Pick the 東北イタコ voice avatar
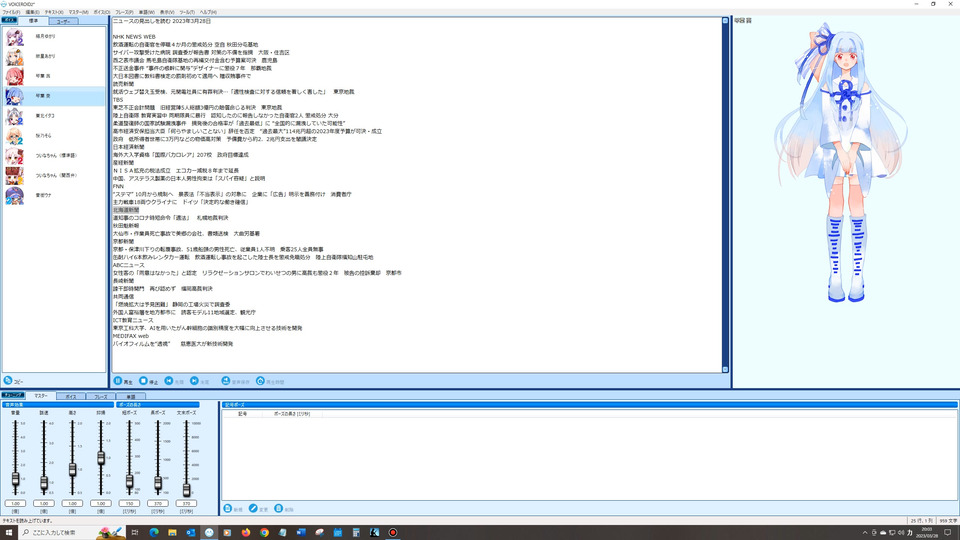 pos(15,116)
